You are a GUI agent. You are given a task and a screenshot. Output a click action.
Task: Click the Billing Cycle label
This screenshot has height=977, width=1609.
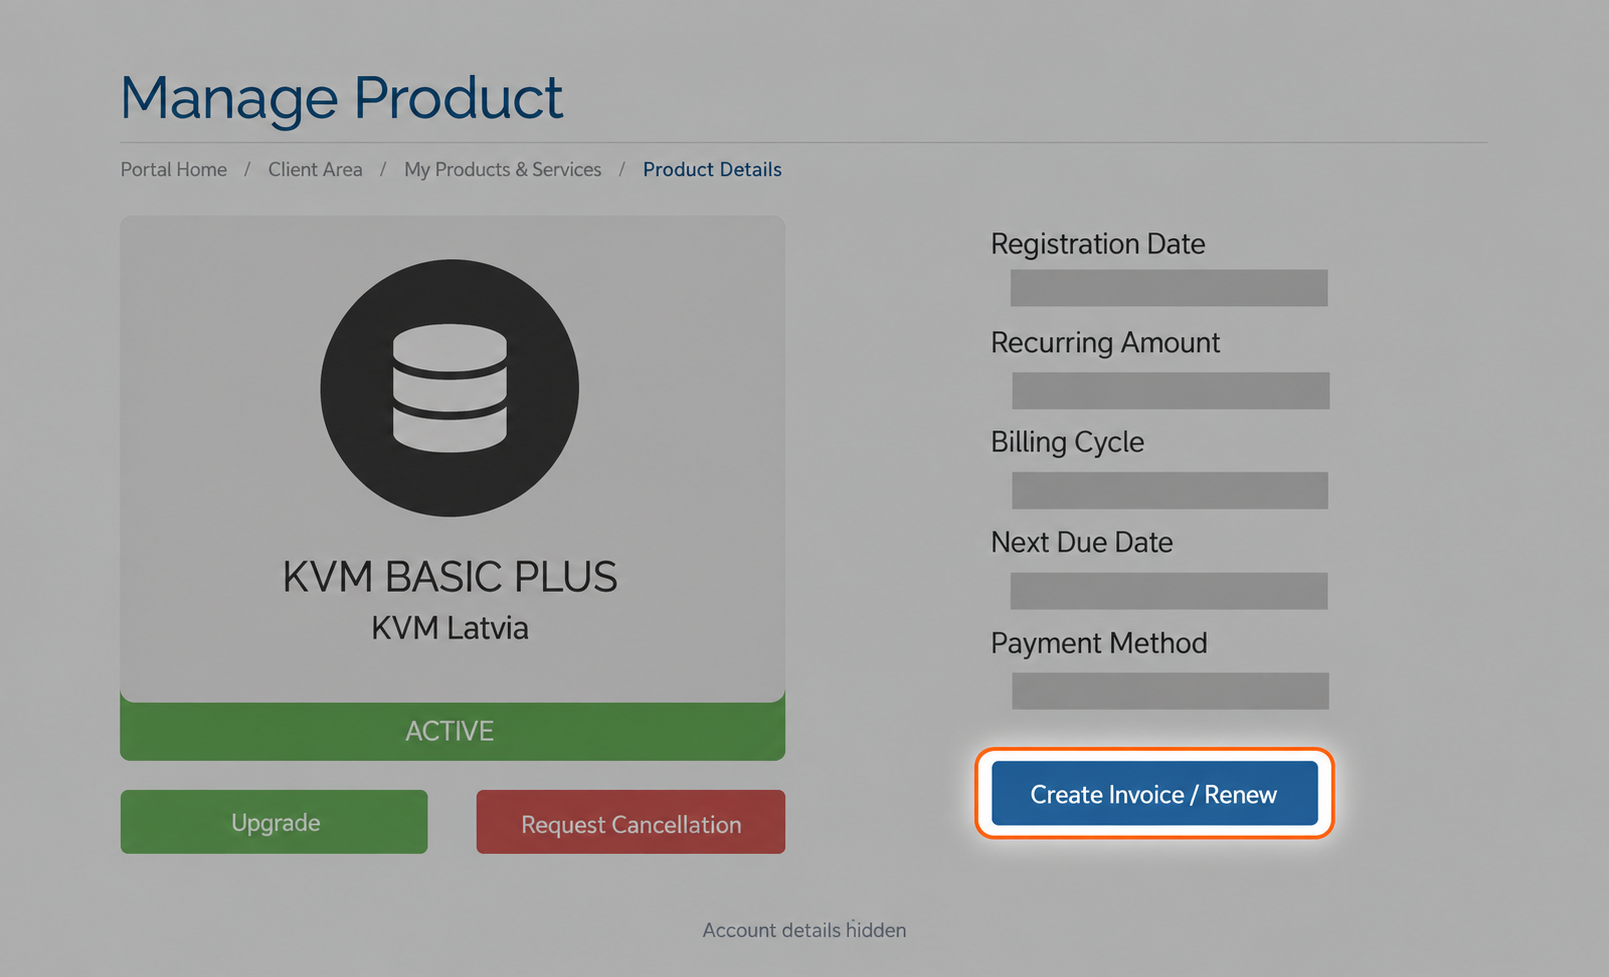[1067, 442]
